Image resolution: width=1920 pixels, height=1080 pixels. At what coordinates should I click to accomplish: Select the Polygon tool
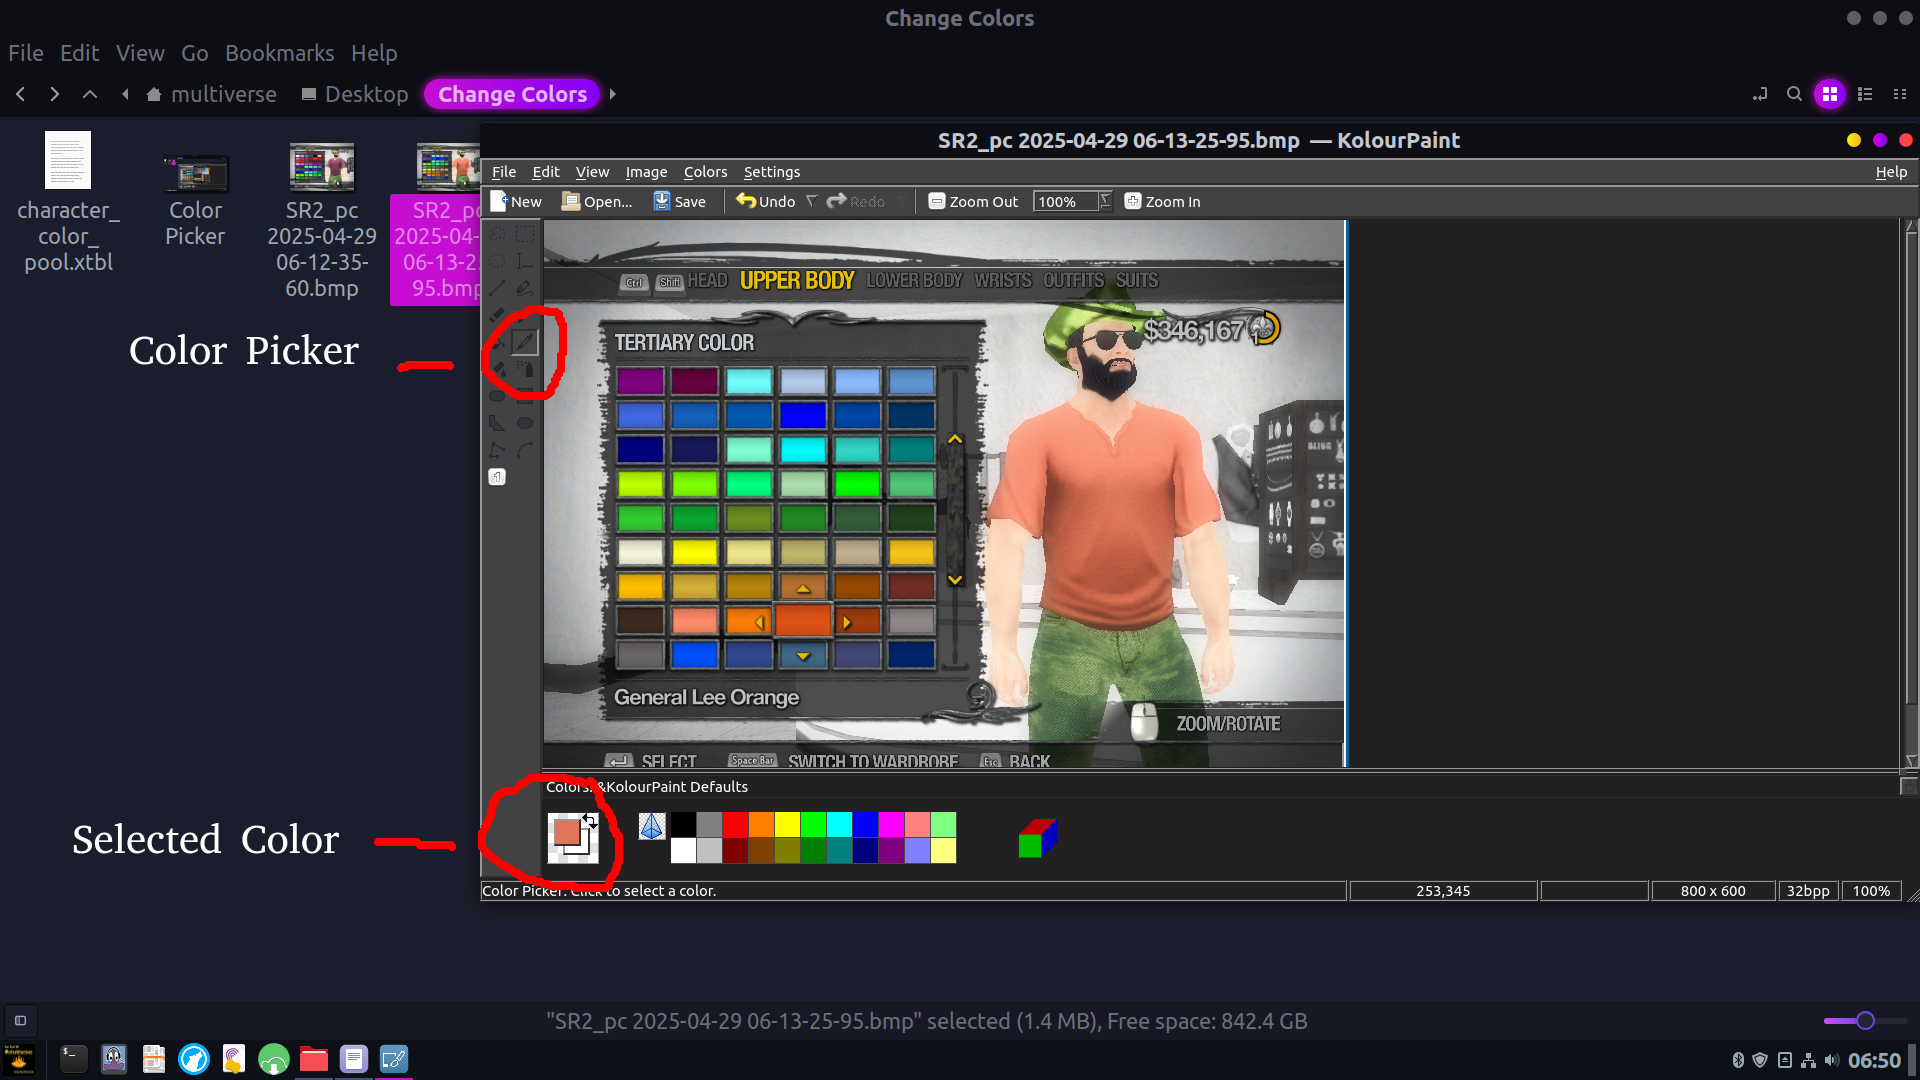click(x=497, y=423)
